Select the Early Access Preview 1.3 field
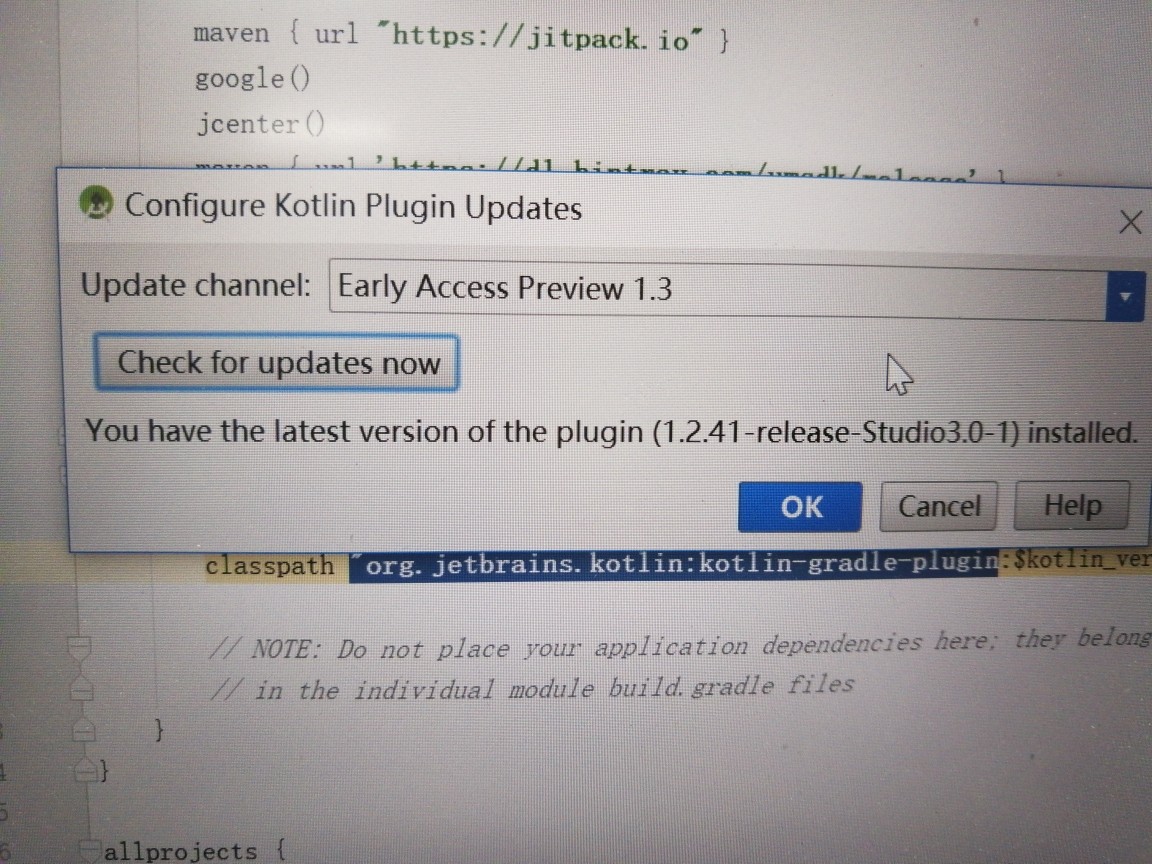This screenshot has width=1152, height=864. pyautogui.click(x=717, y=289)
